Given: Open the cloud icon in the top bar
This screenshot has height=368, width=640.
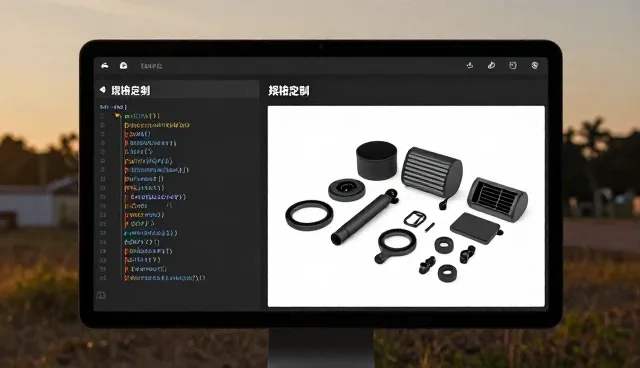Looking at the screenshot, I should click(123, 65).
